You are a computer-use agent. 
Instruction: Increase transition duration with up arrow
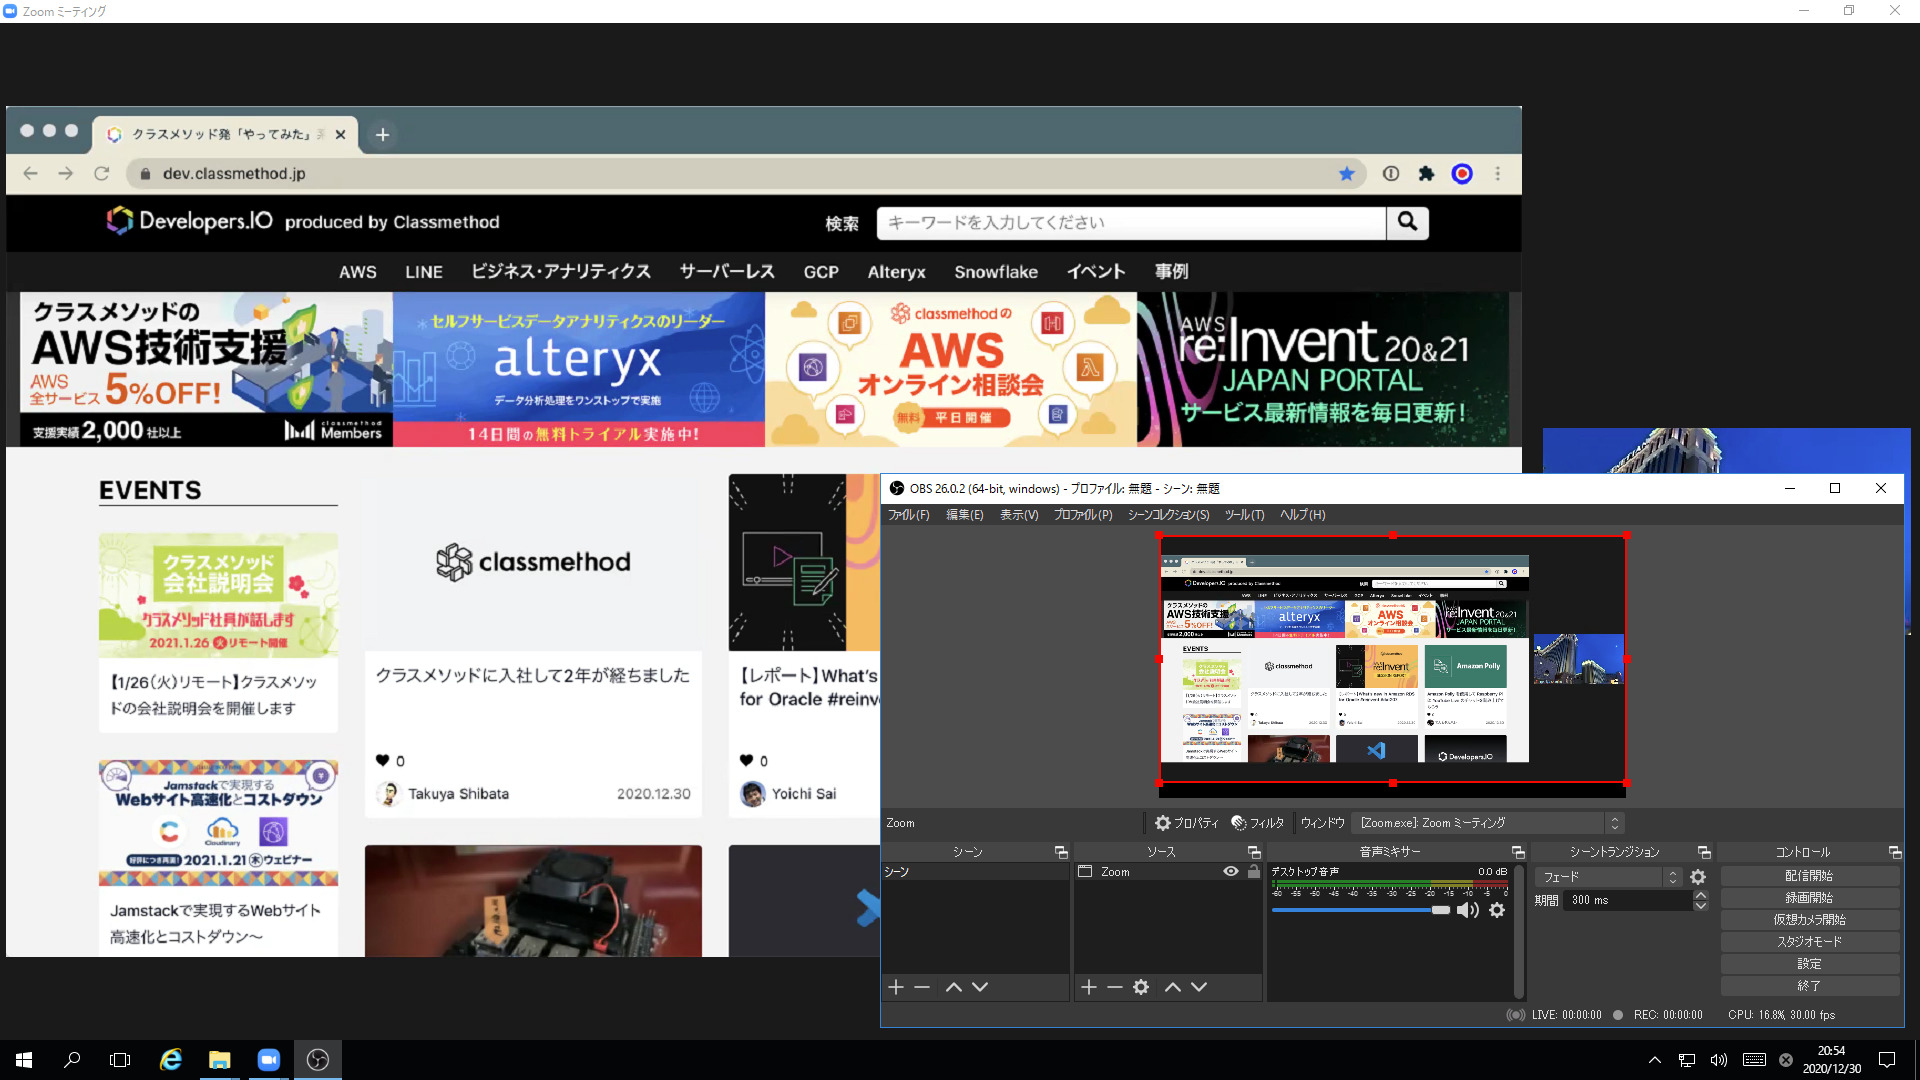[x=1700, y=895]
